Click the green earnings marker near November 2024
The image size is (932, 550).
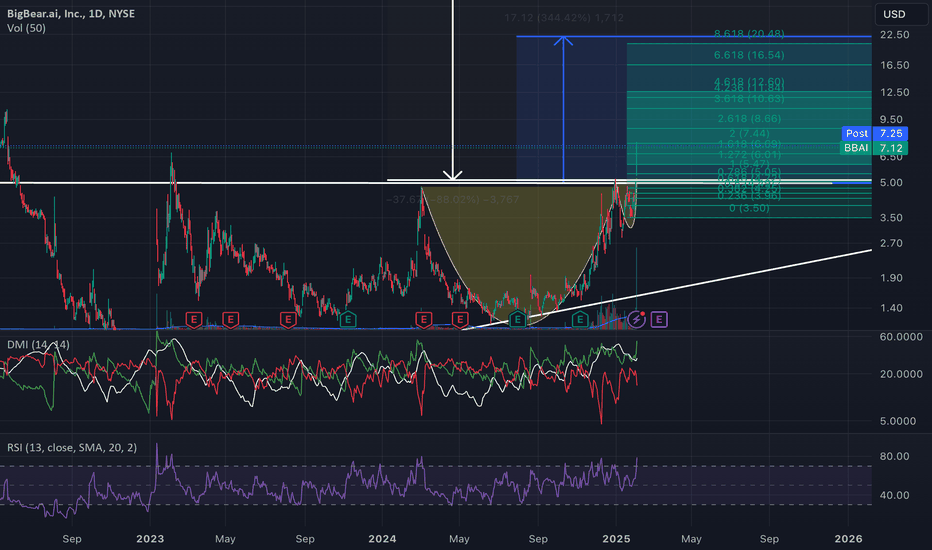click(x=580, y=320)
